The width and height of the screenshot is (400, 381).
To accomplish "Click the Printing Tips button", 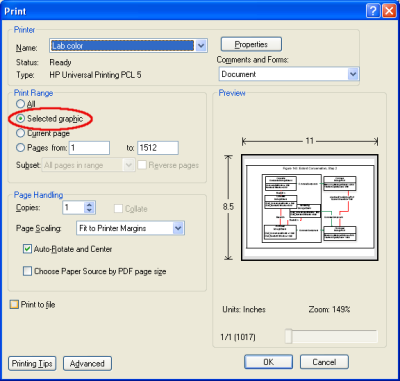I will point(32,363).
